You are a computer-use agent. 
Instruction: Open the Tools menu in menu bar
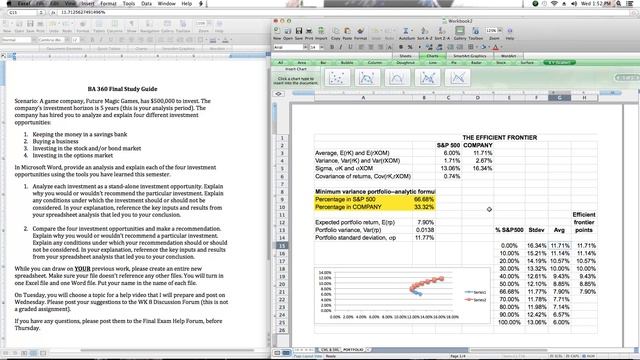pos(129,4)
